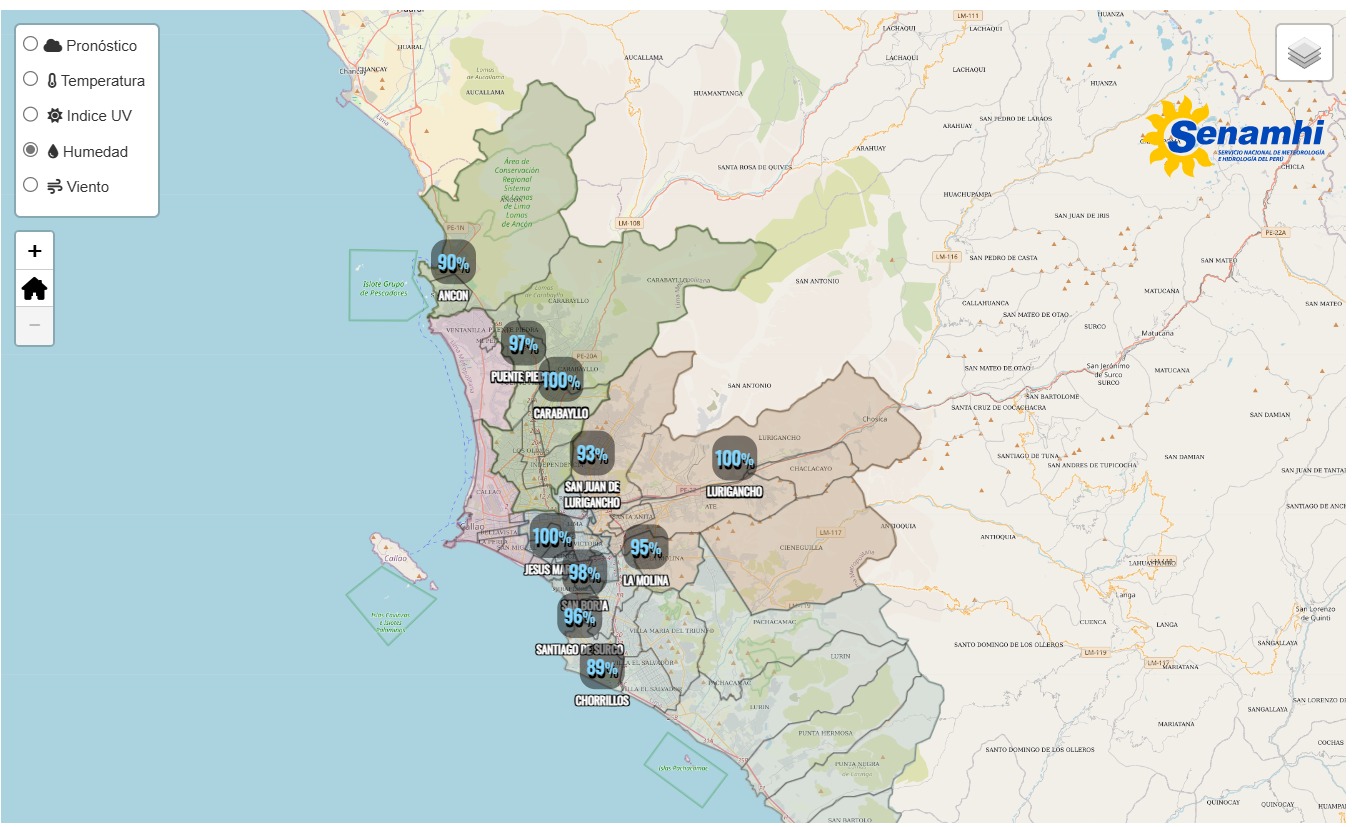The width and height of the screenshot is (1352, 827).
Task: Open the 95% humidity marker at La Molina
Action: [x=645, y=547]
